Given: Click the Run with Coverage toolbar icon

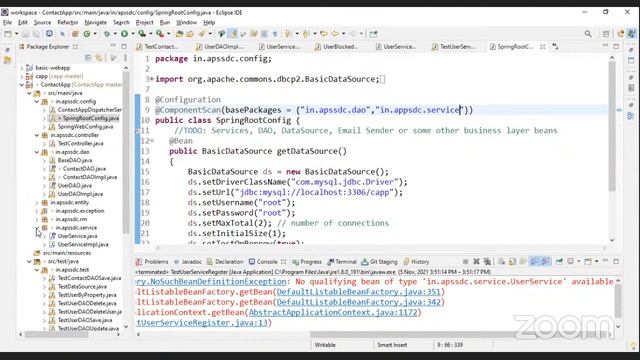Looking at the screenshot, I should (x=142, y=34).
